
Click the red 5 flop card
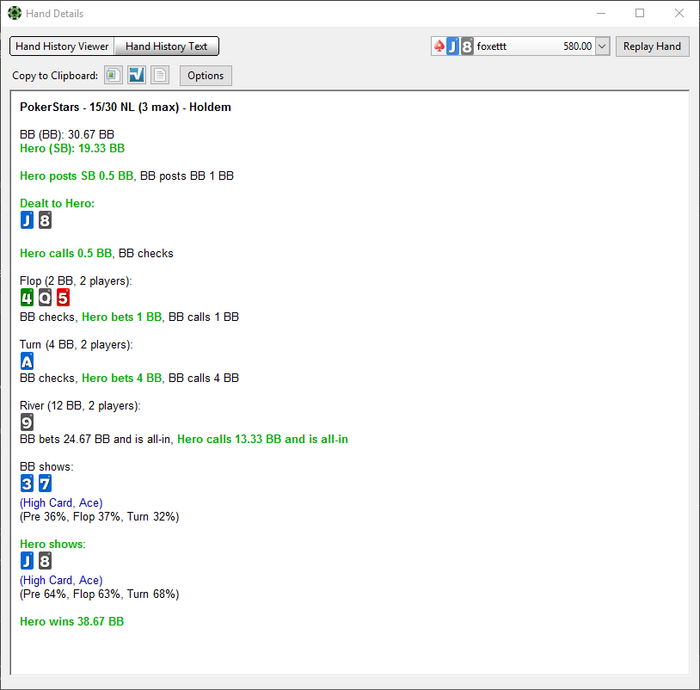point(63,298)
